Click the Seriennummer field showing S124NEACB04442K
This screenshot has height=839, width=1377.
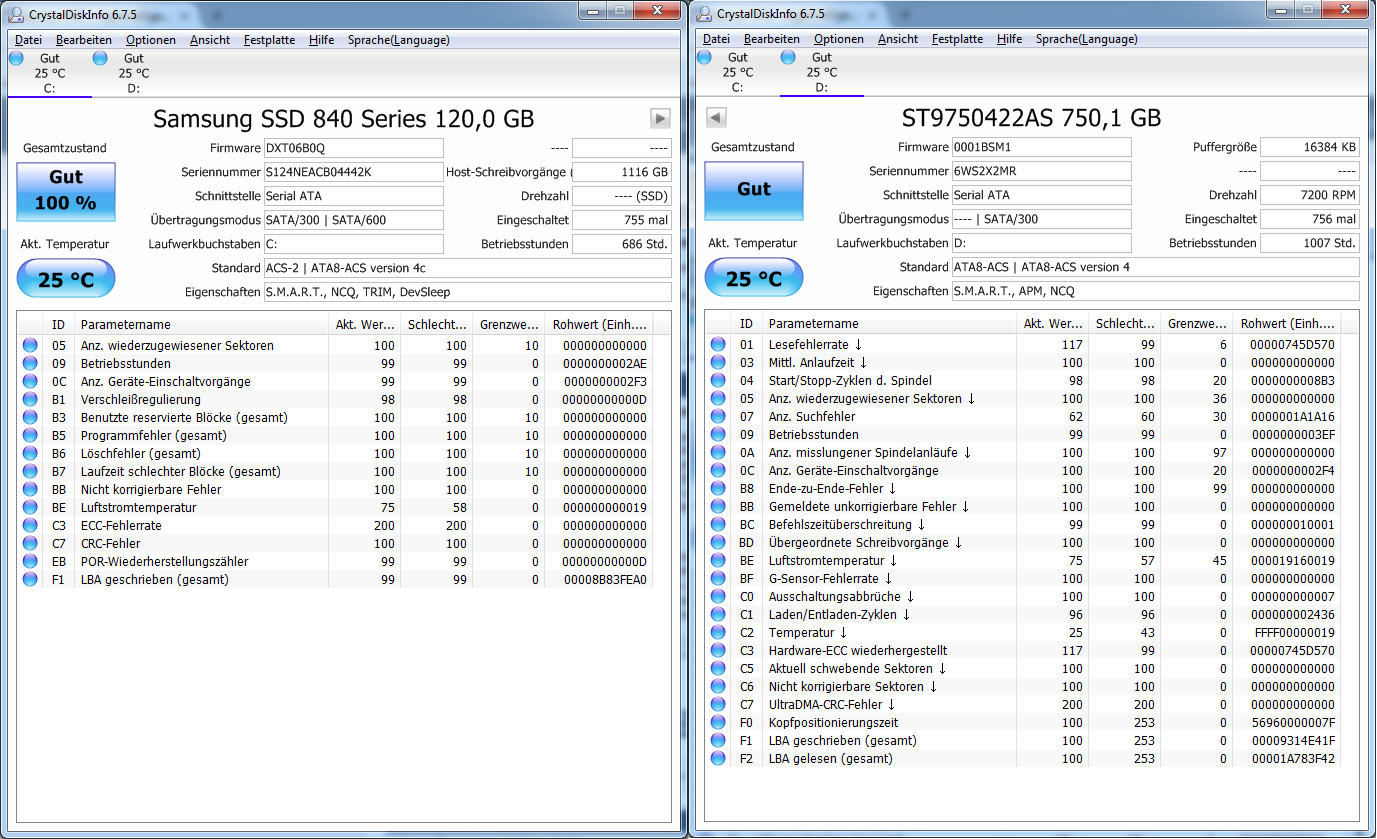click(353, 172)
